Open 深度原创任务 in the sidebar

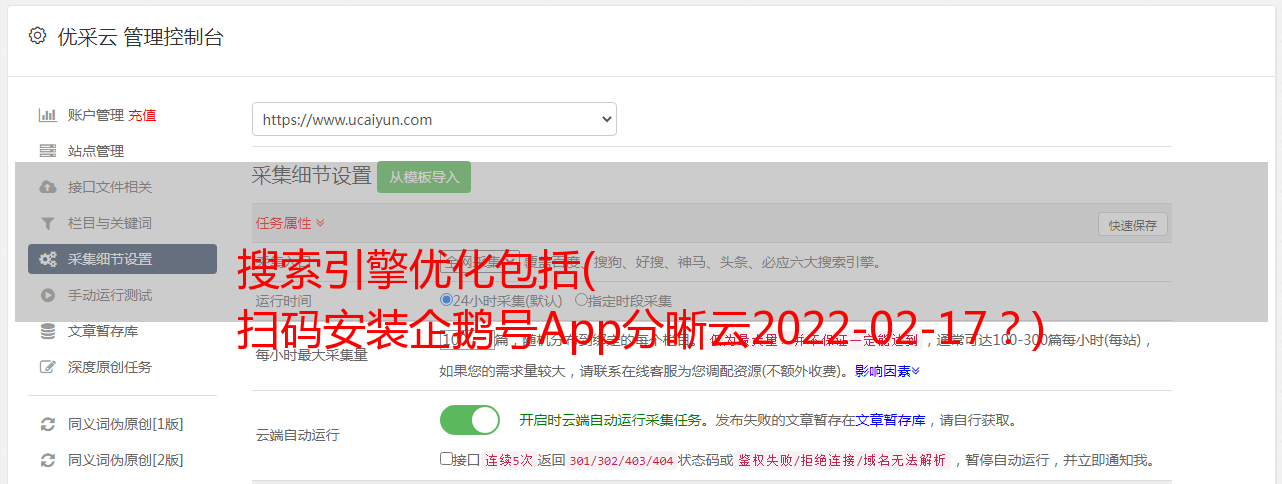(110, 367)
